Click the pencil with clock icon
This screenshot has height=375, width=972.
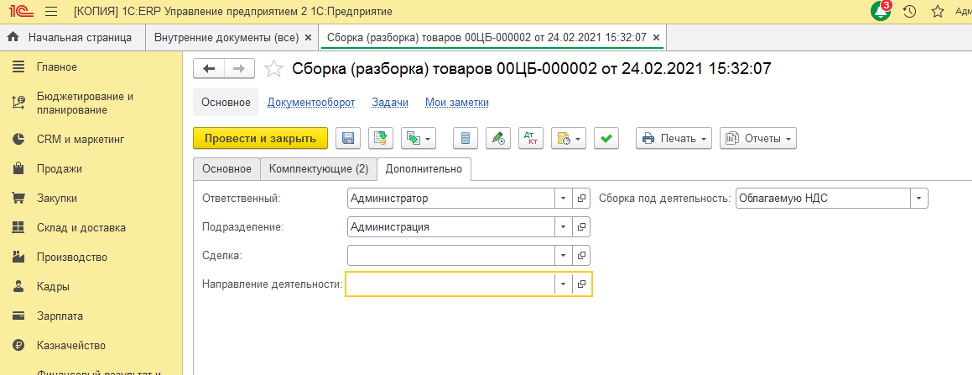(x=498, y=139)
